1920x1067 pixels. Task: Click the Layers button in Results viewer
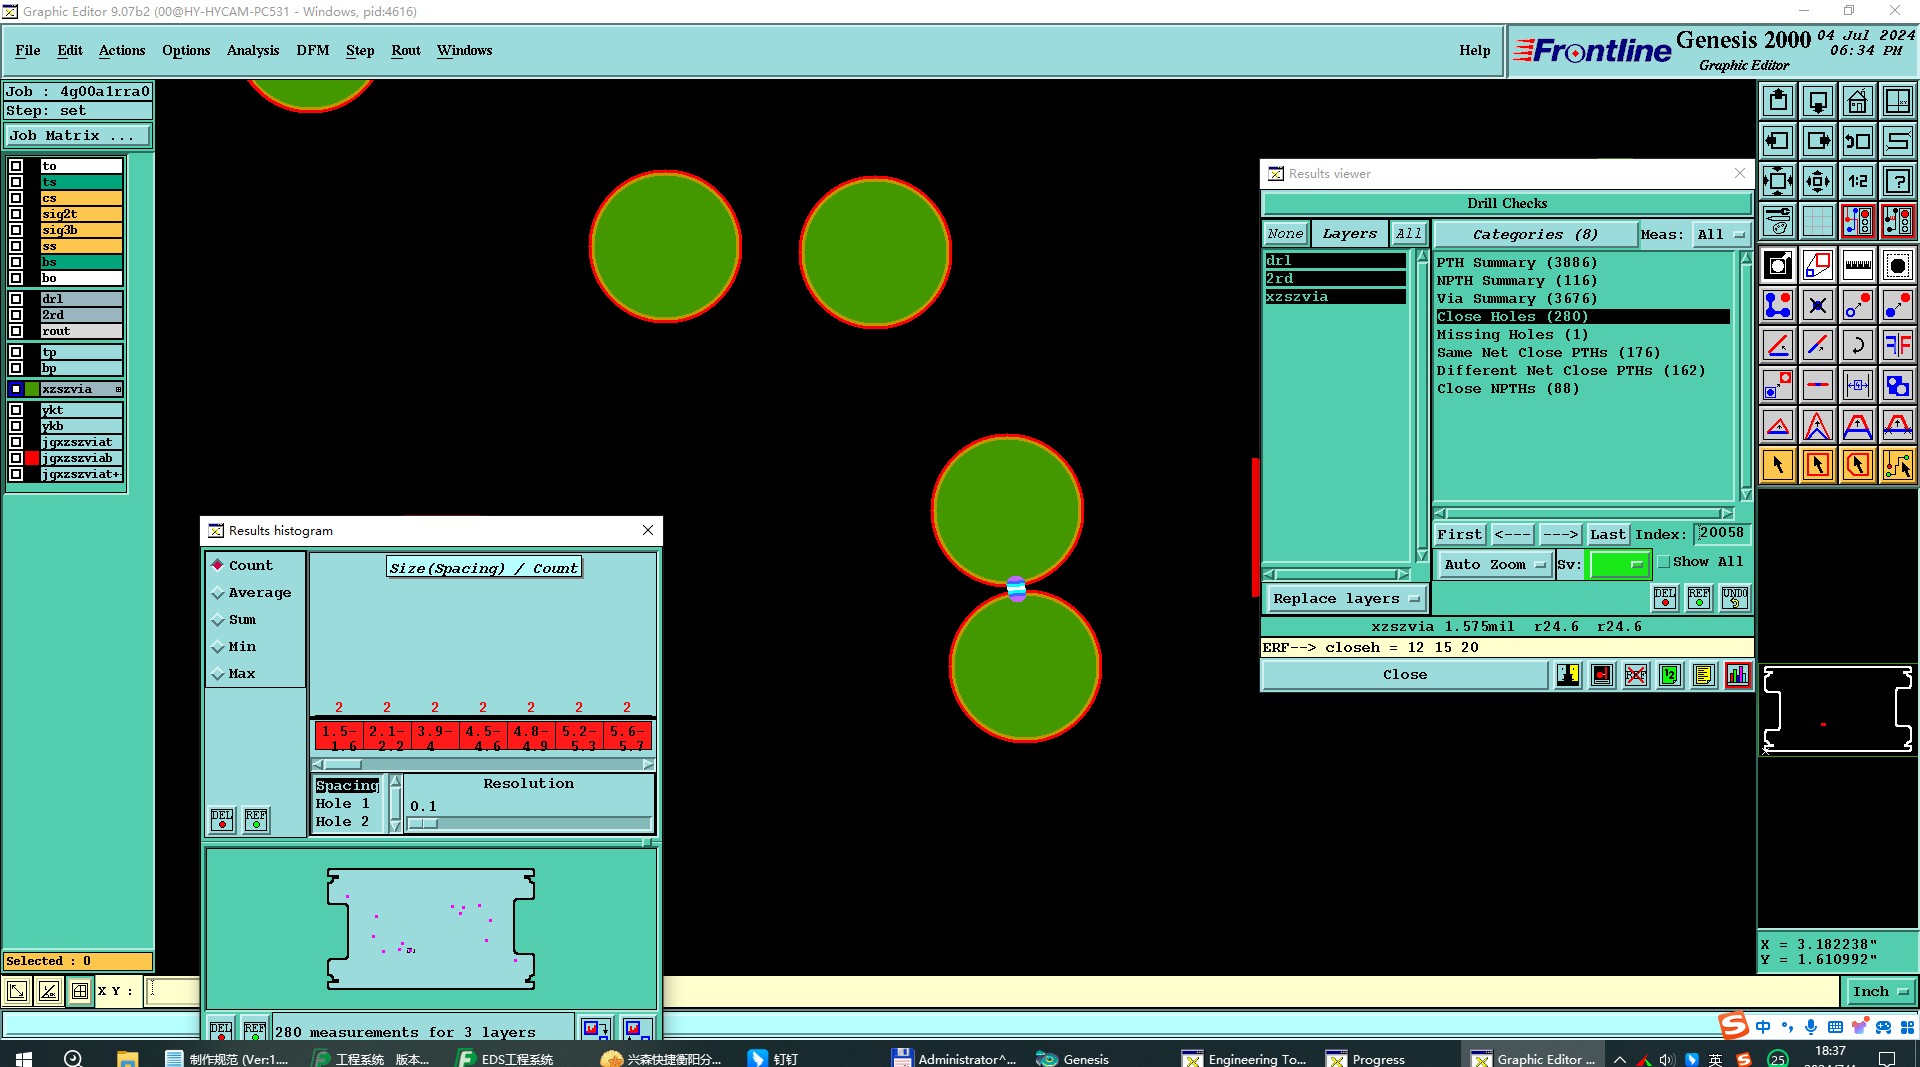pos(1349,234)
